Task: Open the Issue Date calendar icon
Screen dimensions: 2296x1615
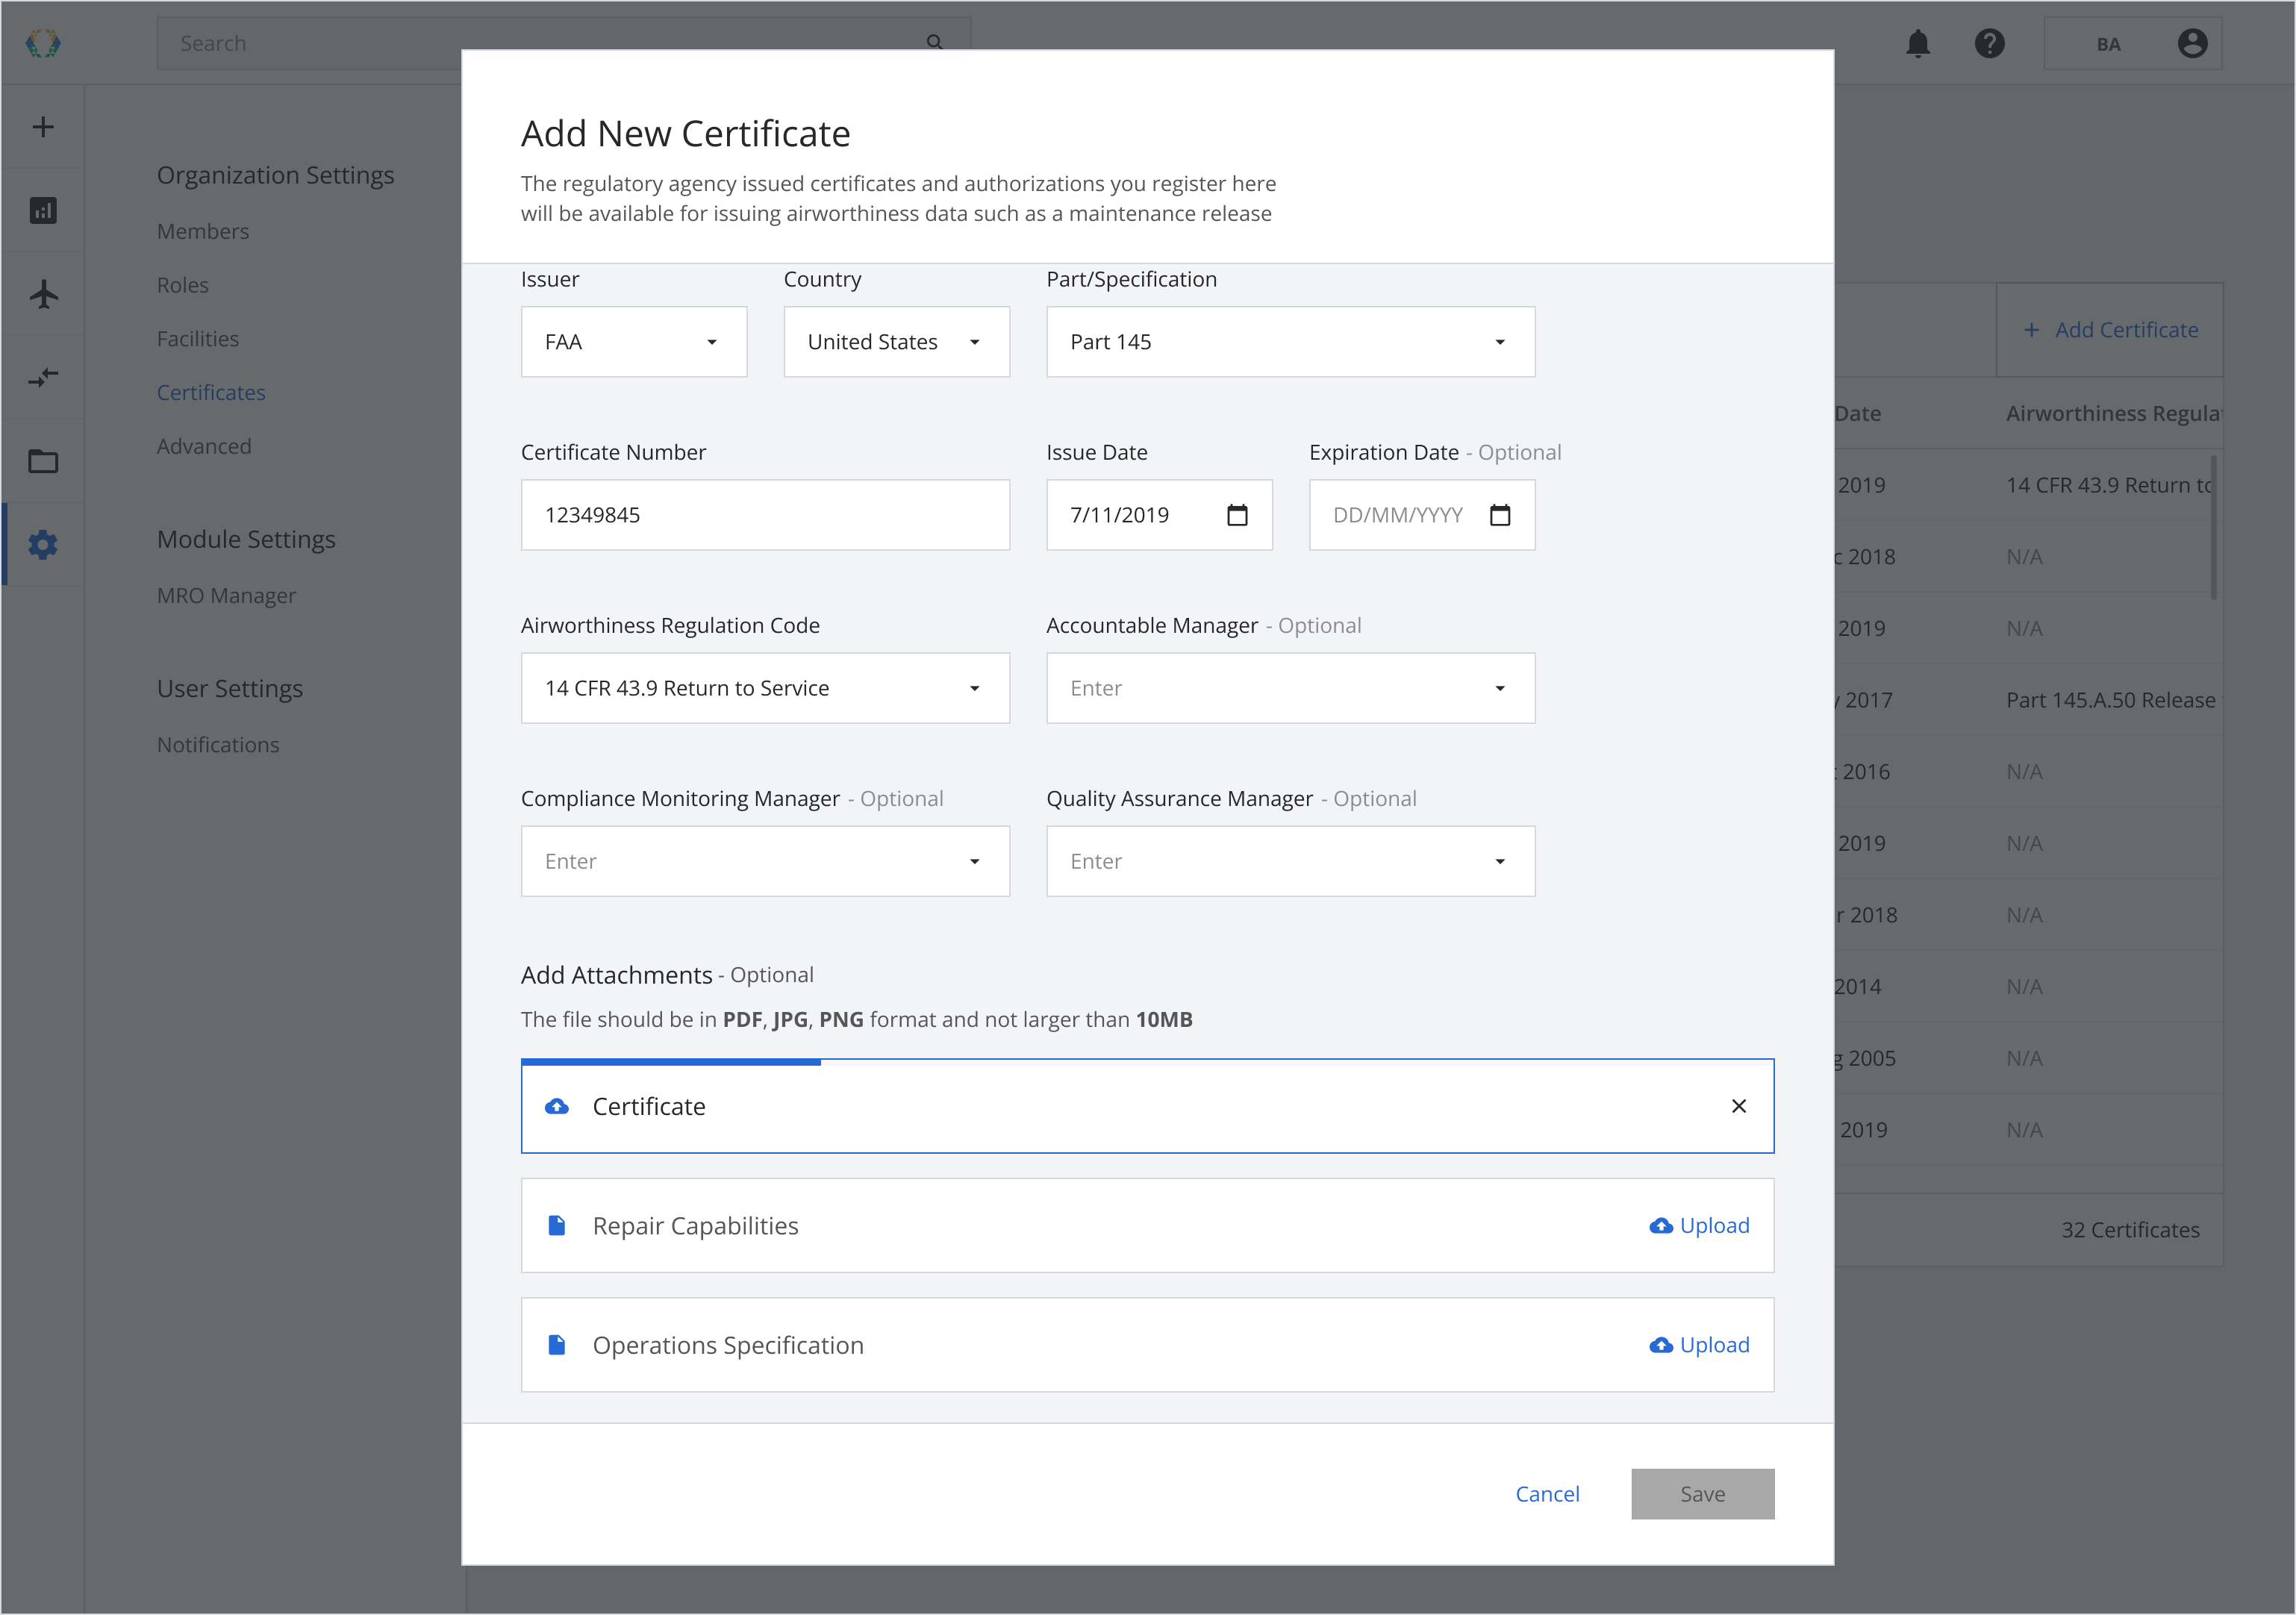Action: point(1237,515)
